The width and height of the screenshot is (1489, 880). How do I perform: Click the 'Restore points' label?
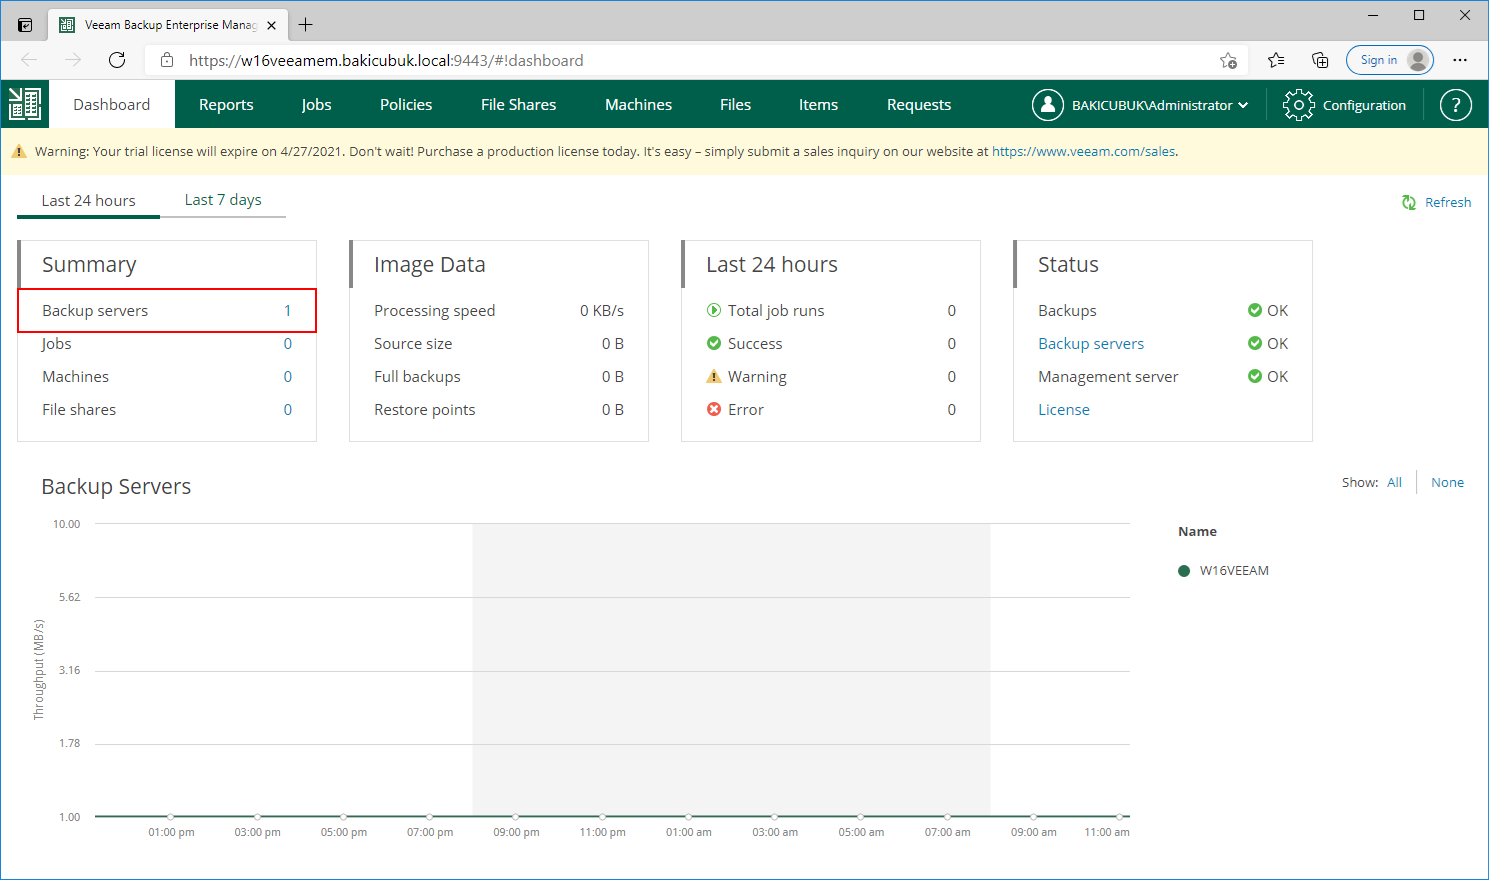[x=424, y=409]
